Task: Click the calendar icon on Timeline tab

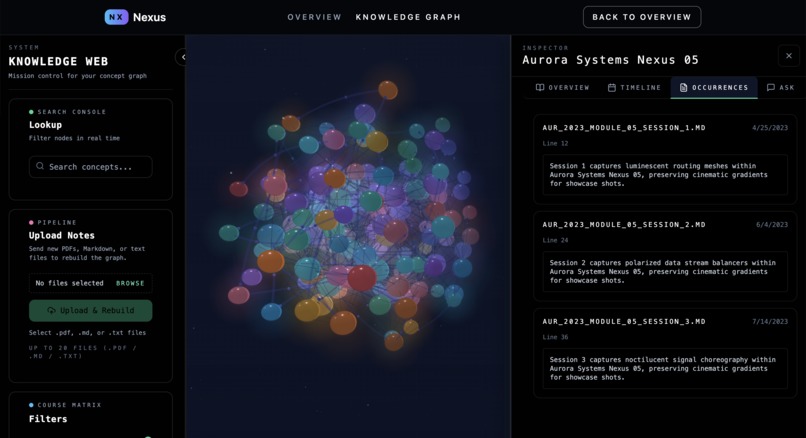Action: pos(612,87)
